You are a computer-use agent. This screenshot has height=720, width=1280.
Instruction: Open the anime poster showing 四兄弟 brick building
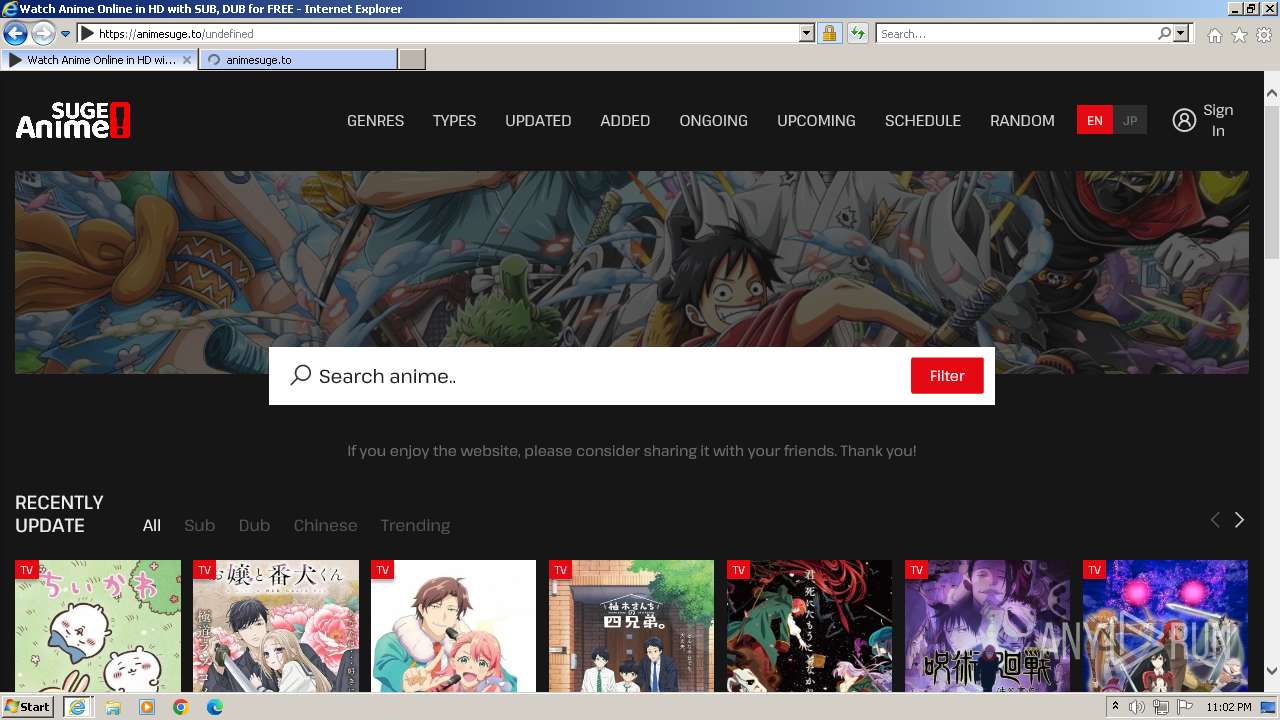[632, 626]
